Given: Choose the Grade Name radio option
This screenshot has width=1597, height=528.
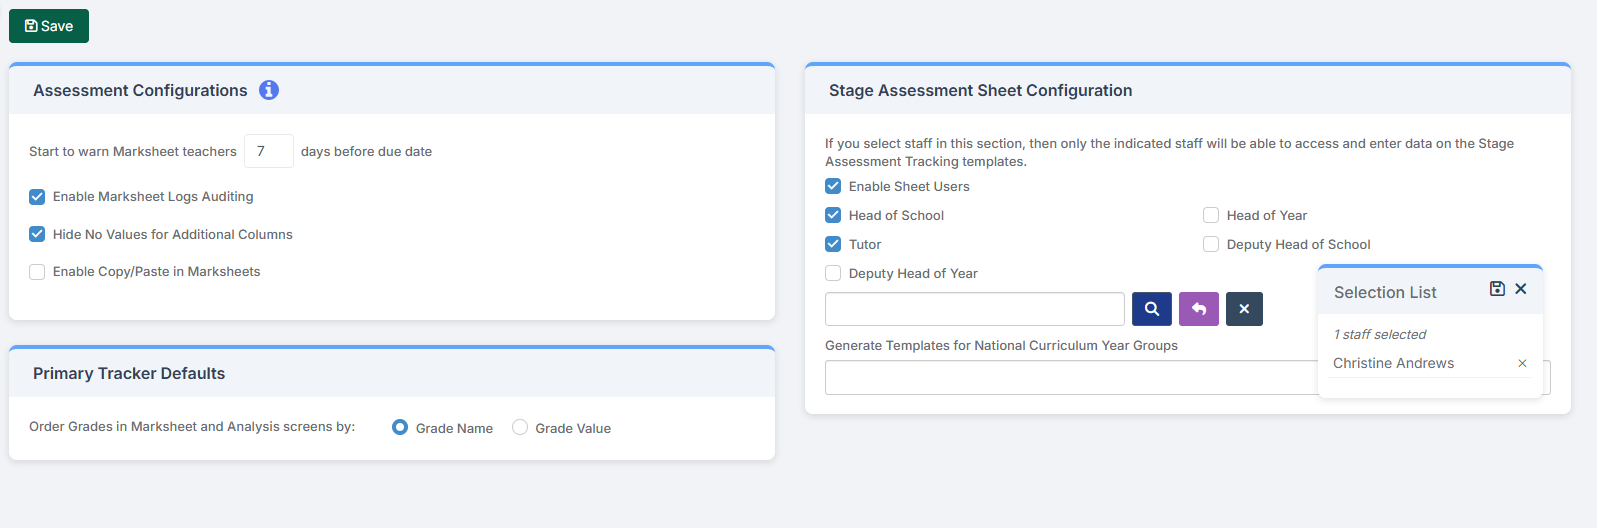Looking at the screenshot, I should tap(400, 428).
